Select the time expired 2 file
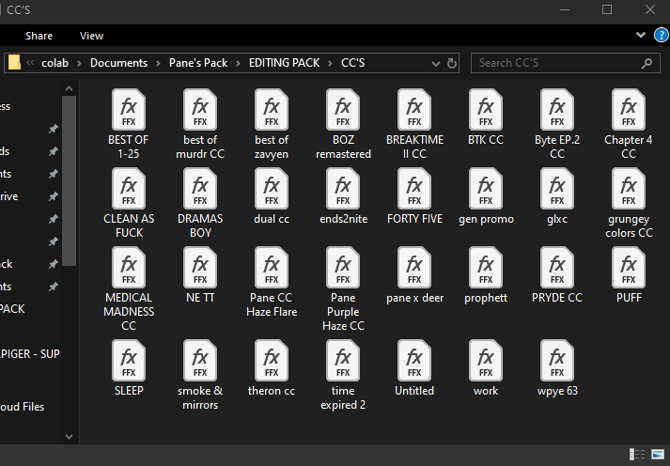 click(x=343, y=375)
